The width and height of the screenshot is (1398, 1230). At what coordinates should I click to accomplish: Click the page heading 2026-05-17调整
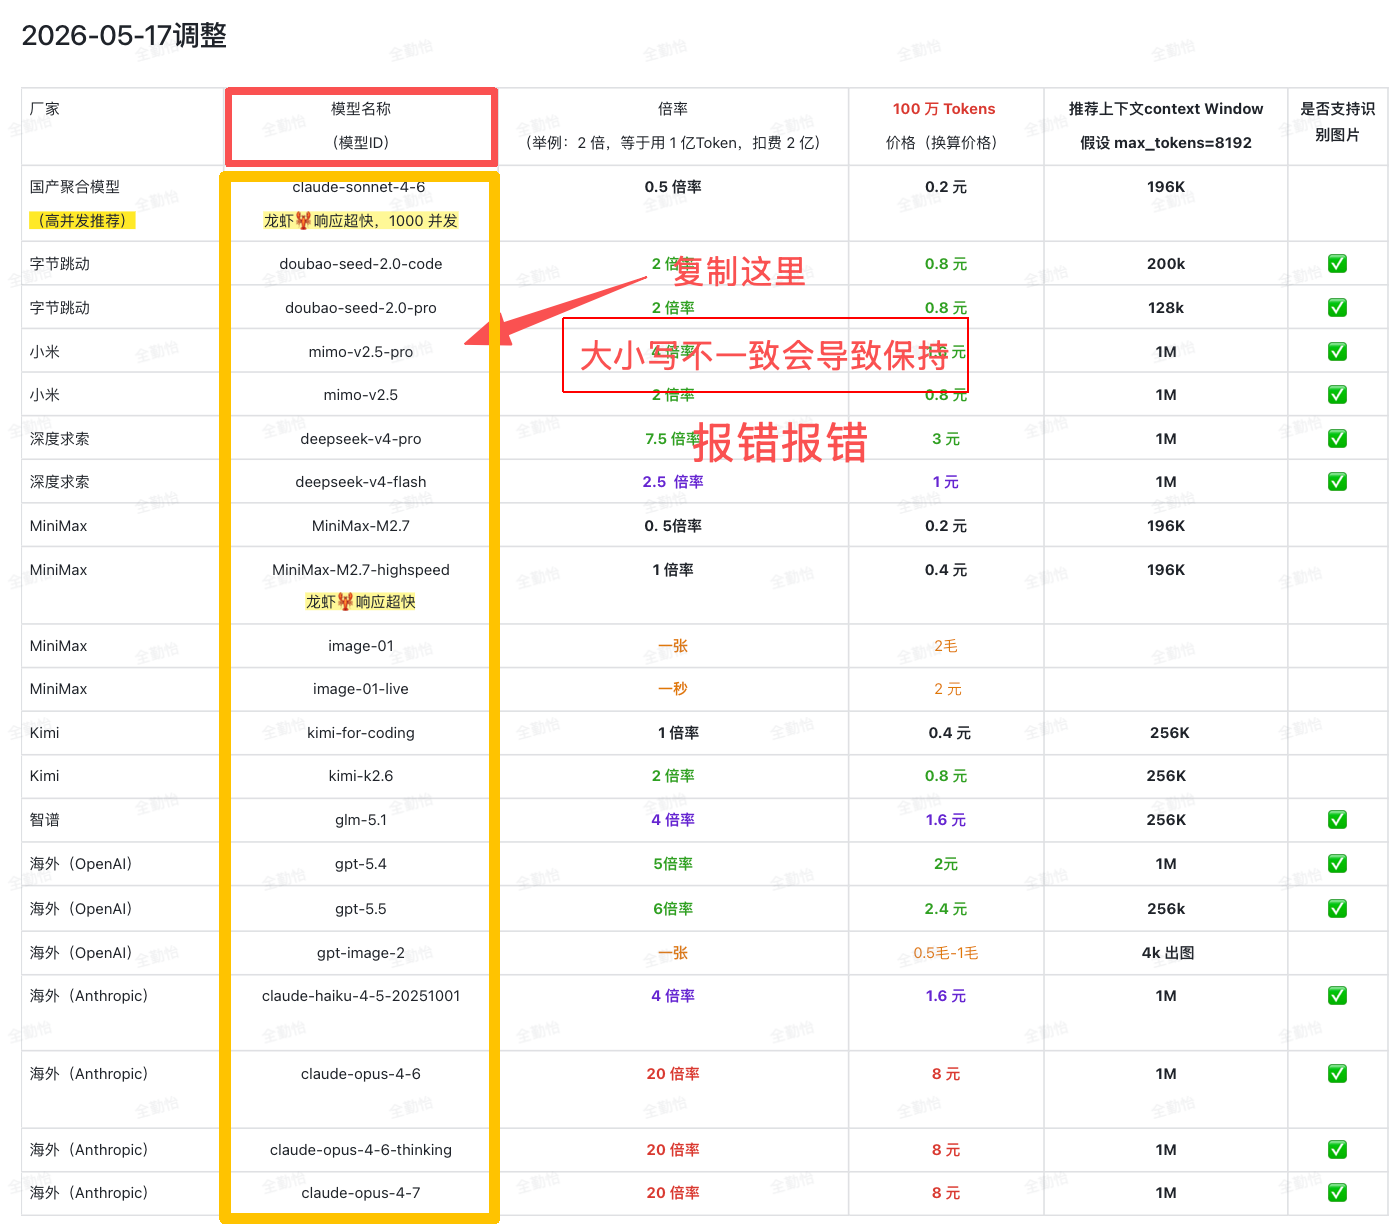124,35
